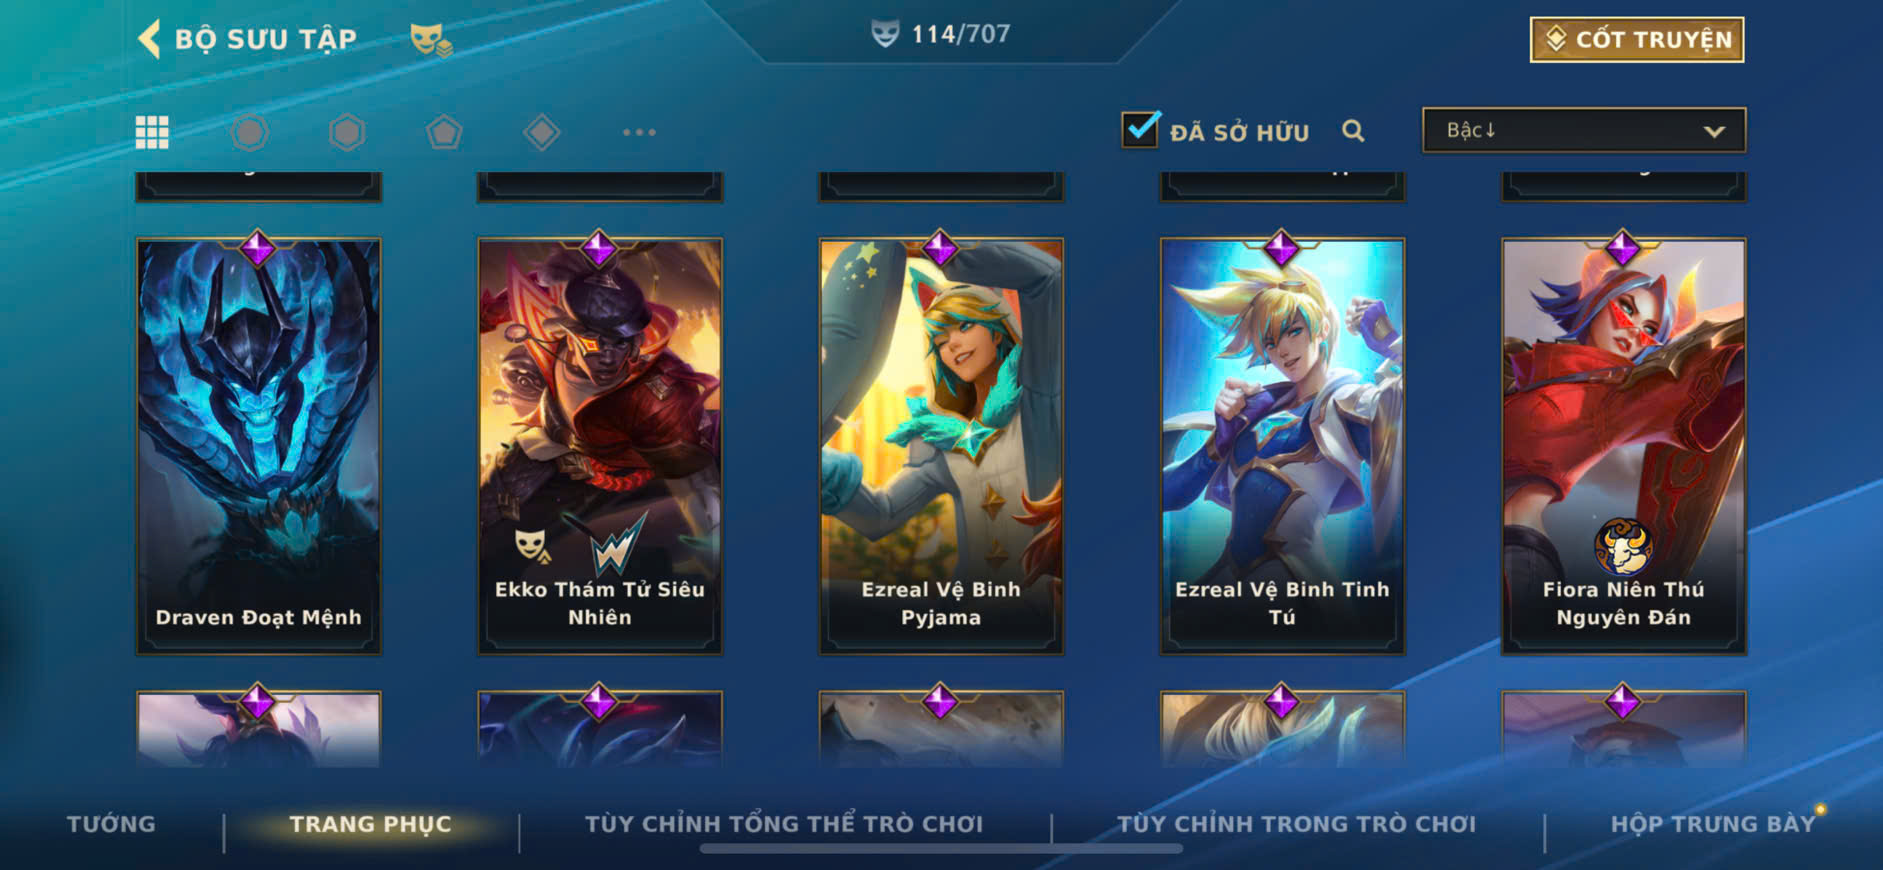
Task: Open Draven Đoạt Mệnh skin card
Action: tap(259, 446)
